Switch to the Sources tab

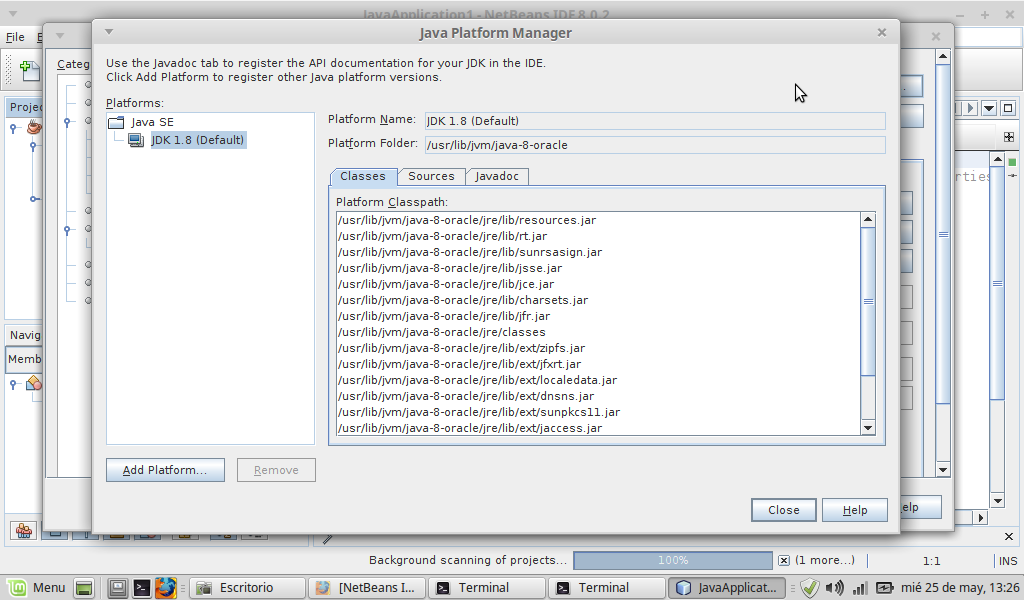[431, 176]
